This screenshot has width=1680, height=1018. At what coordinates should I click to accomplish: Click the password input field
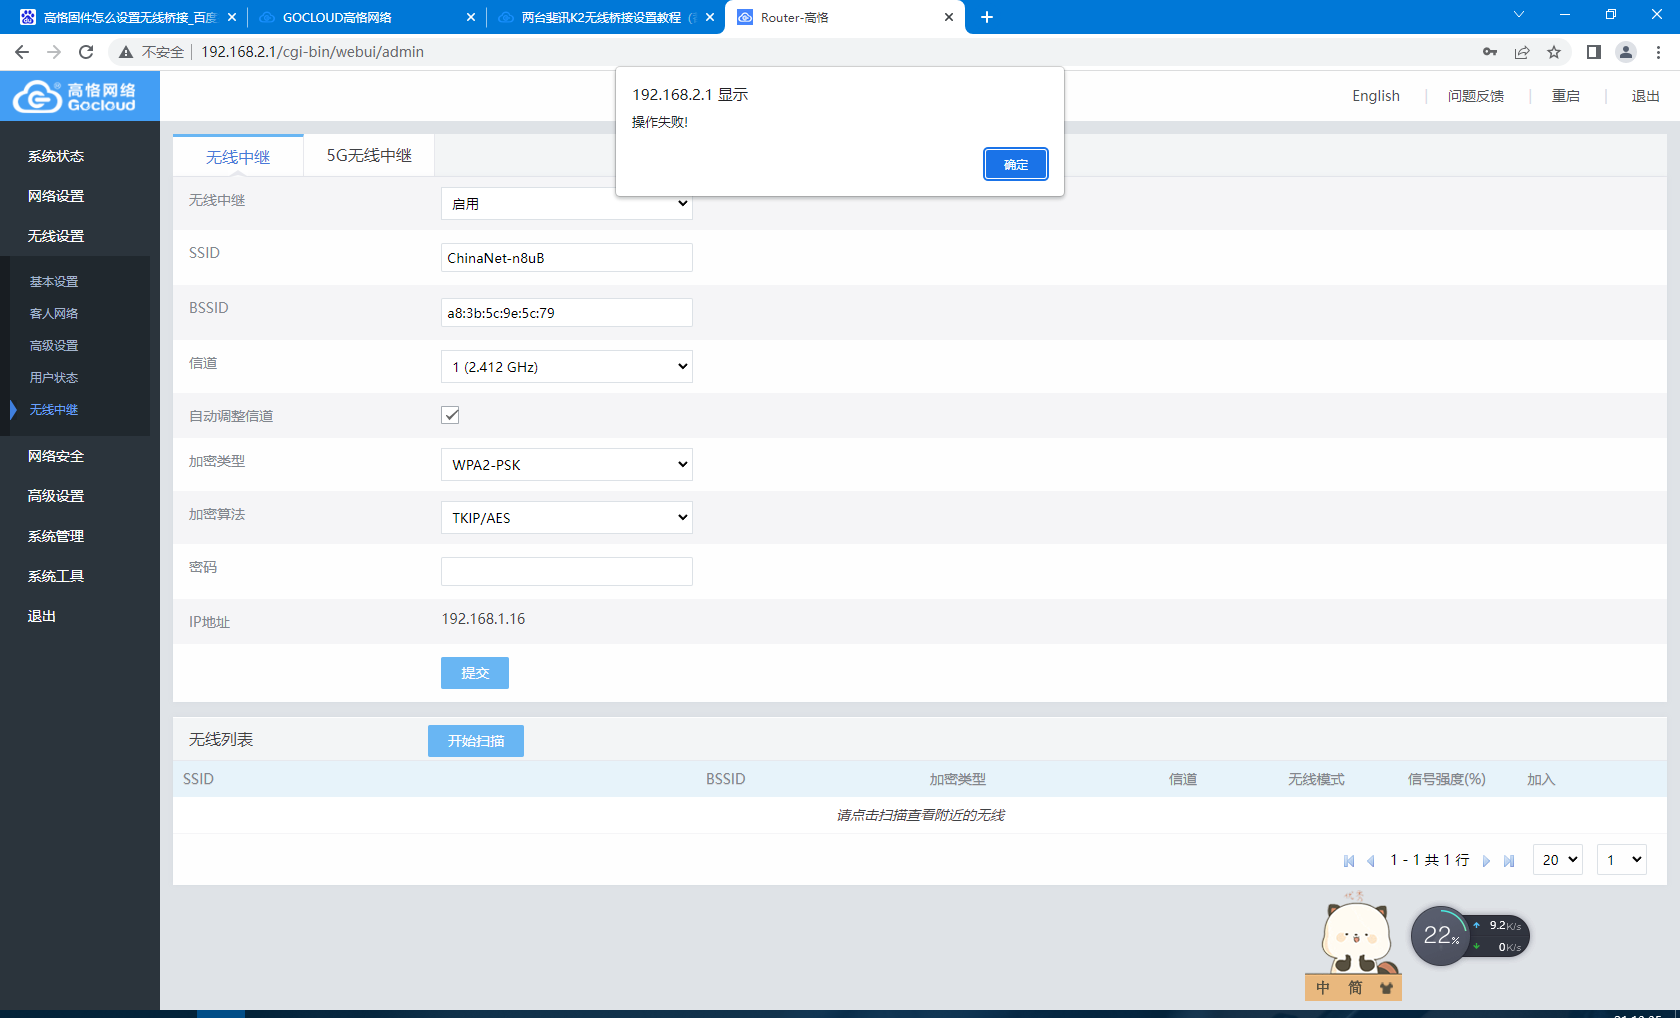coord(566,572)
